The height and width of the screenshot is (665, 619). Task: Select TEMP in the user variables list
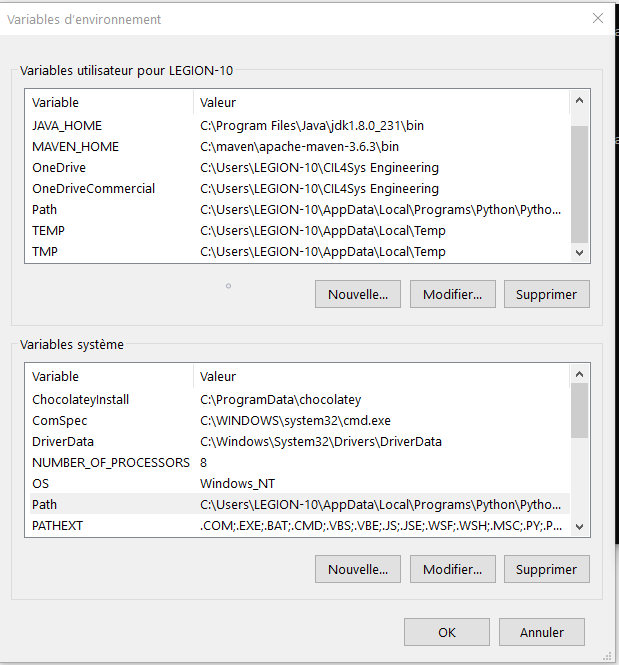coord(299,231)
